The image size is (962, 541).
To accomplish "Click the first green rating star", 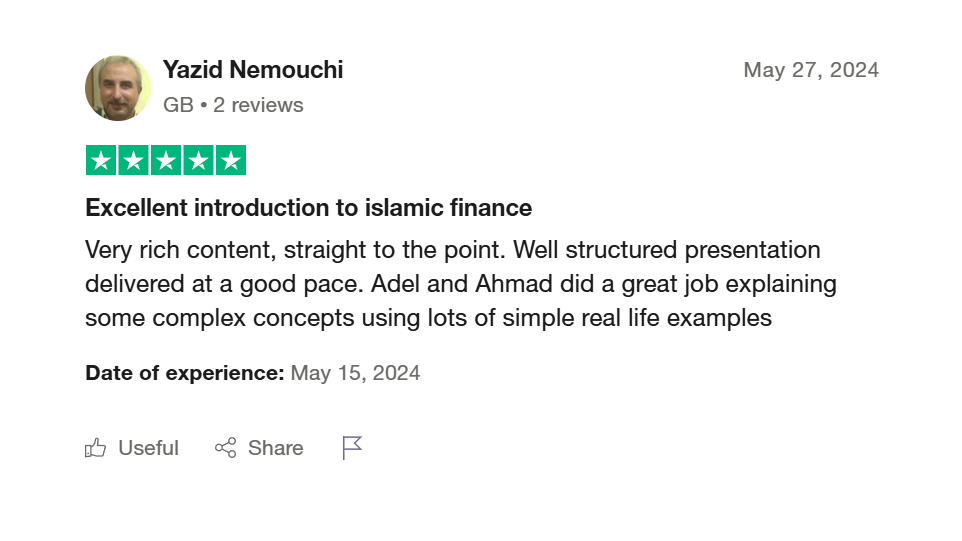I will click(x=101, y=161).
